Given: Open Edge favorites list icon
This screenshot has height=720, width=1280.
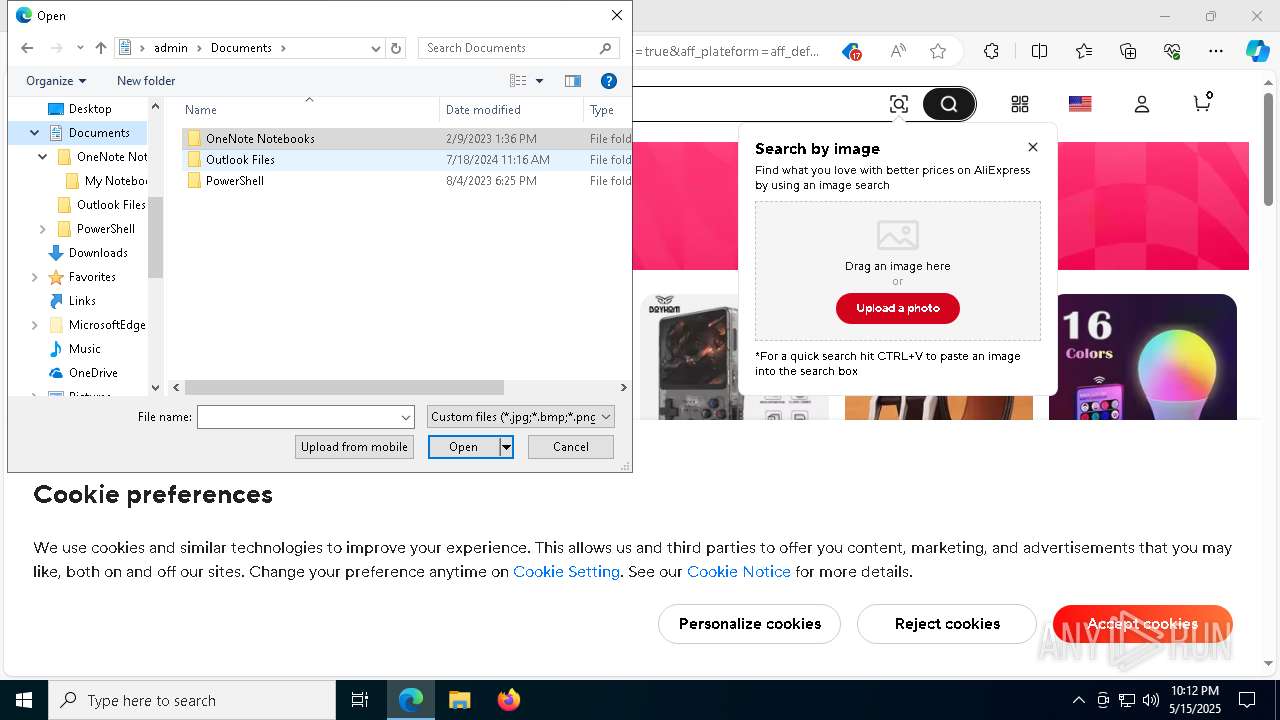Looking at the screenshot, I should [x=1084, y=51].
